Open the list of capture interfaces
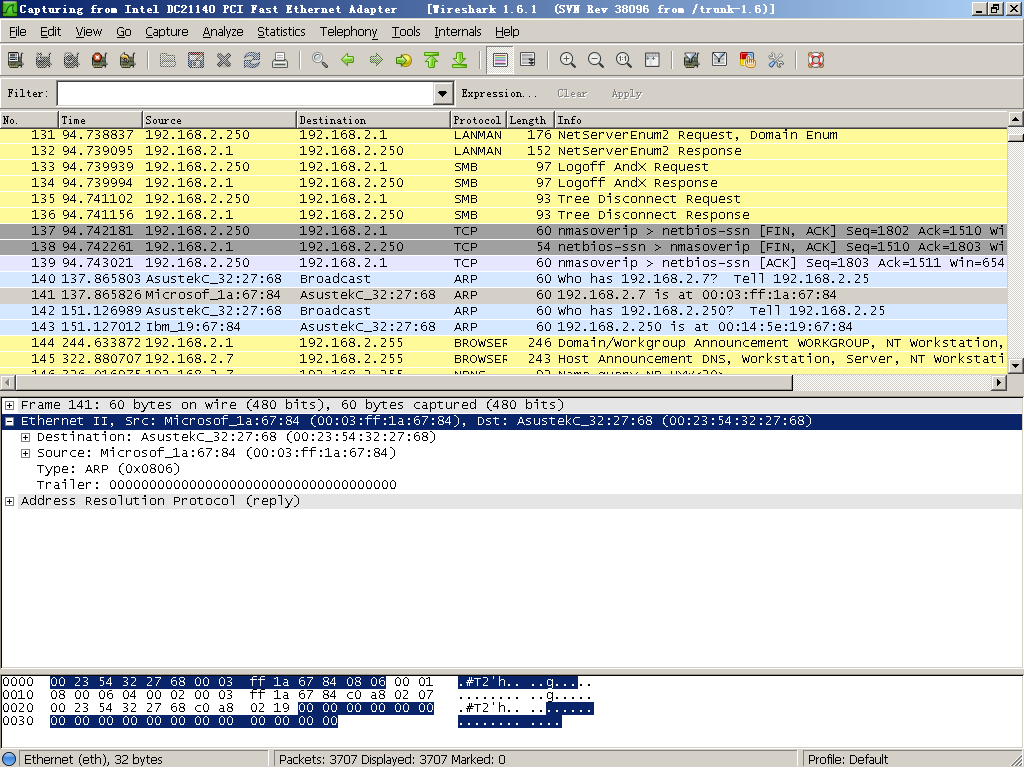The width and height of the screenshot is (1024, 768). [16, 61]
